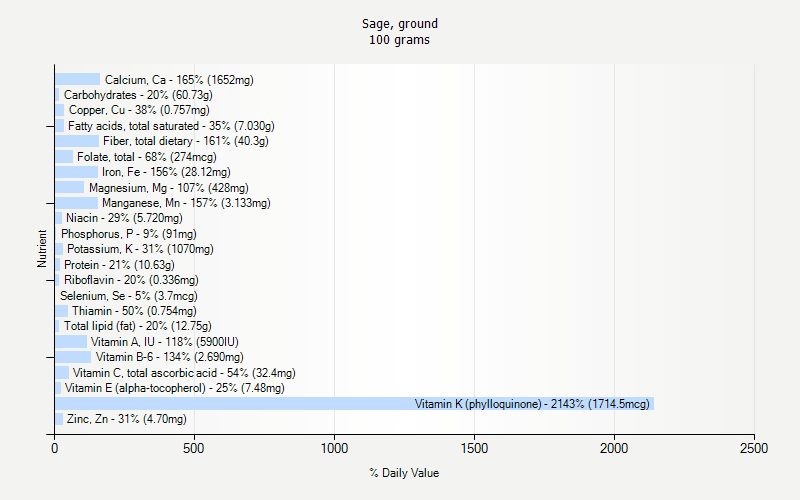Click the Folate, total bar
Image resolution: width=800 pixels, height=500 pixels.
64,156
